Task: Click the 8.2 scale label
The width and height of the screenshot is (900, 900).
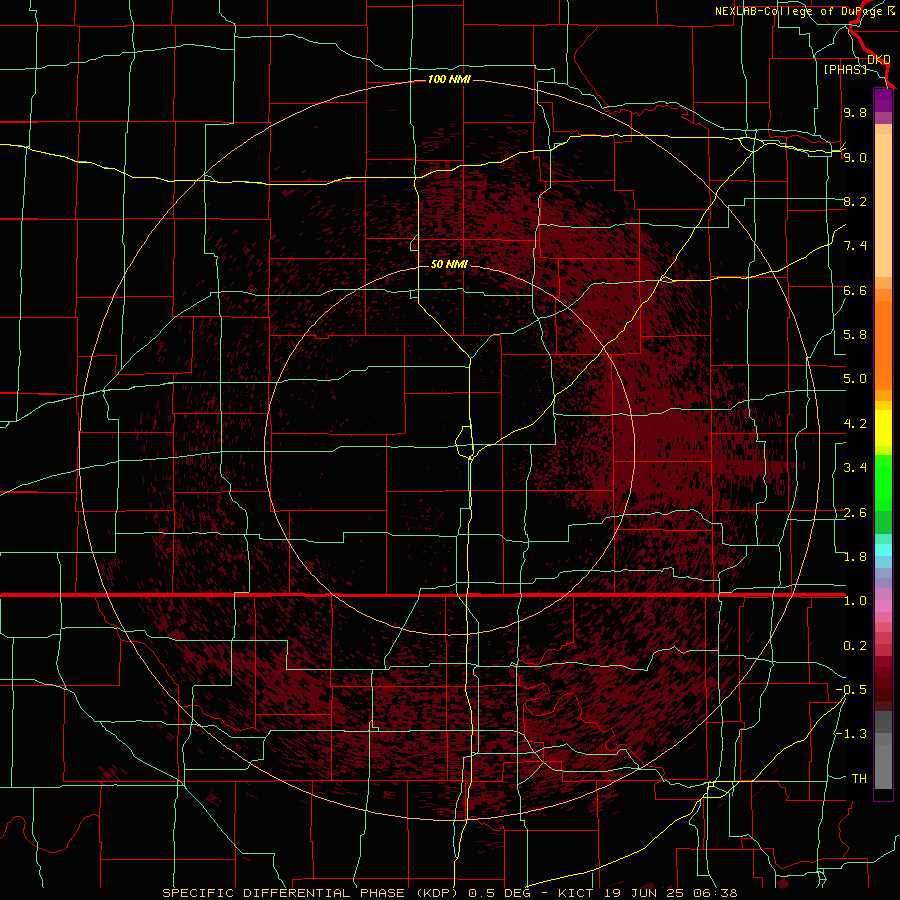Action: (855, 201)
